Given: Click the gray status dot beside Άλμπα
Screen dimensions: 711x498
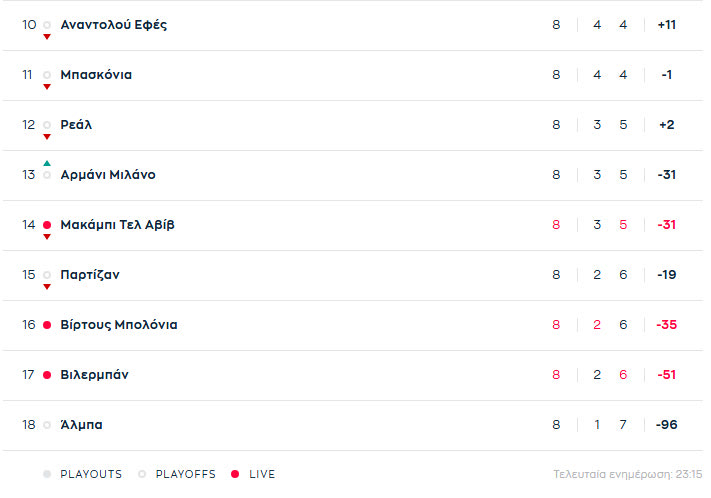Looking at the screenshot, I should pyautogui.click(x=47, y=425).
